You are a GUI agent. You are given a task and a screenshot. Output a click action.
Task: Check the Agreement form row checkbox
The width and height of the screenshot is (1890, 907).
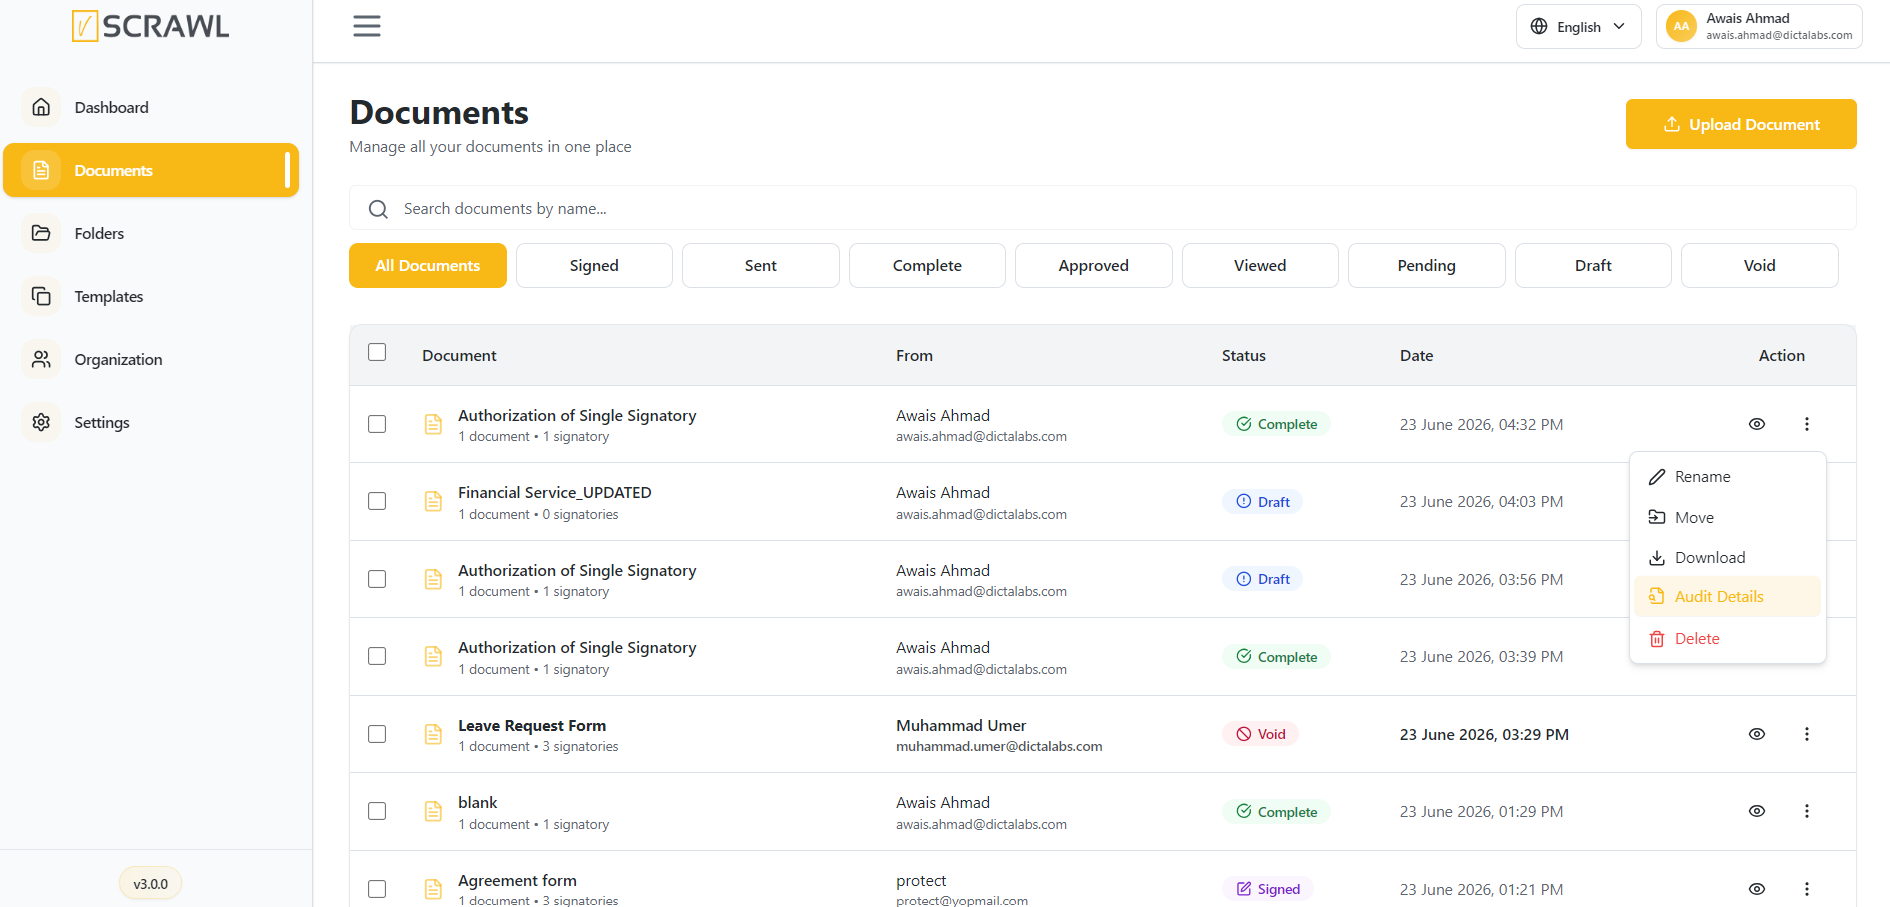(377, 889)
